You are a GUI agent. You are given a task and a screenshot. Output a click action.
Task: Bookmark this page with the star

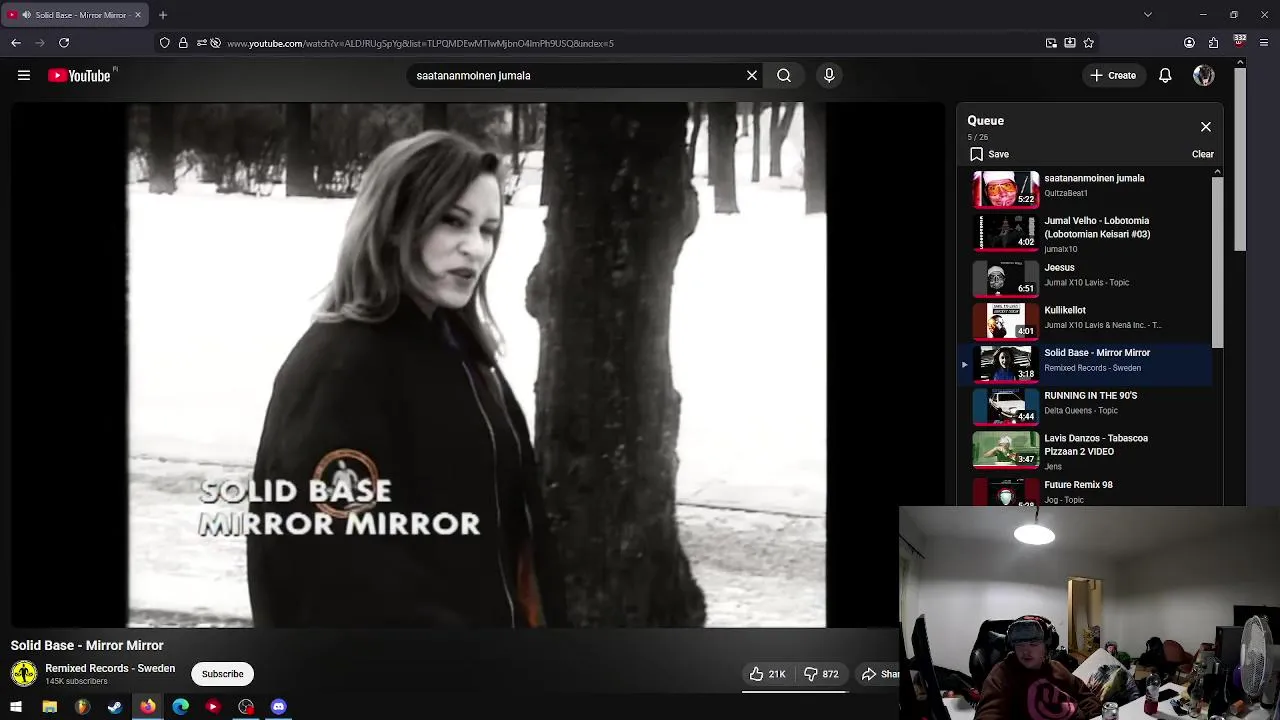click(x=1089, y=43)
